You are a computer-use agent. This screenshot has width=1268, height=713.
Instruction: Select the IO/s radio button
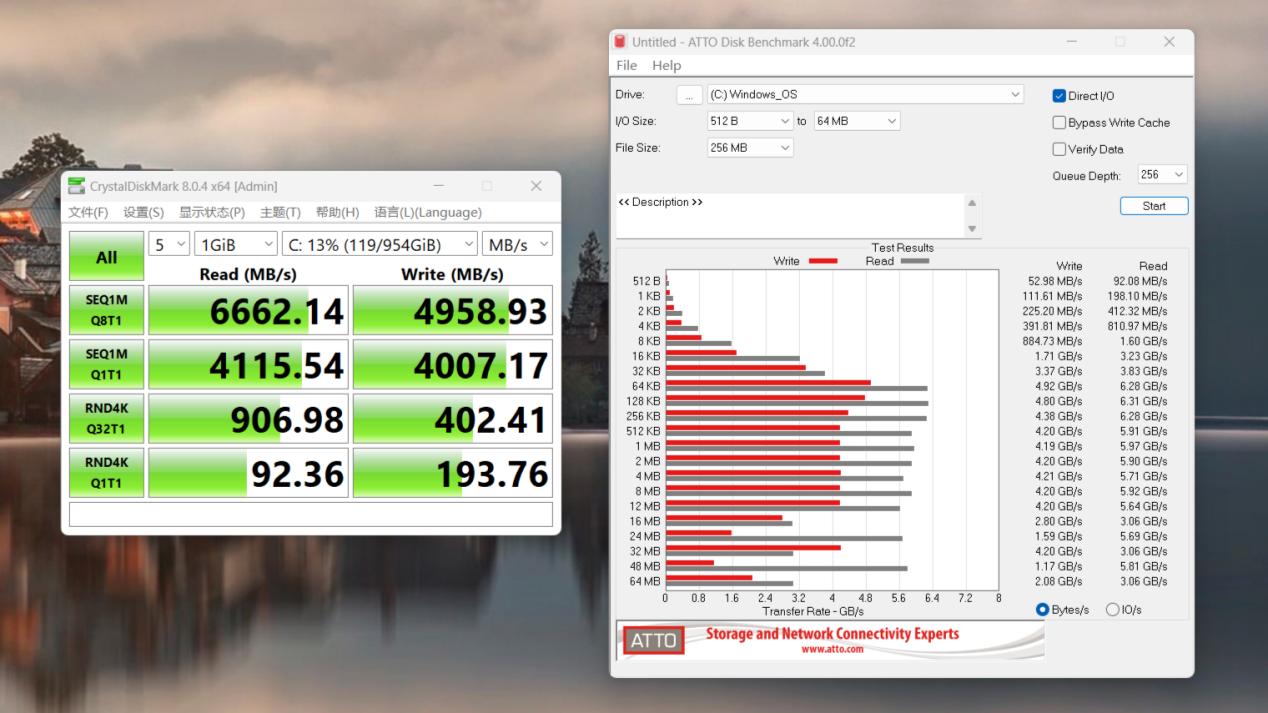click(1113, 610)
